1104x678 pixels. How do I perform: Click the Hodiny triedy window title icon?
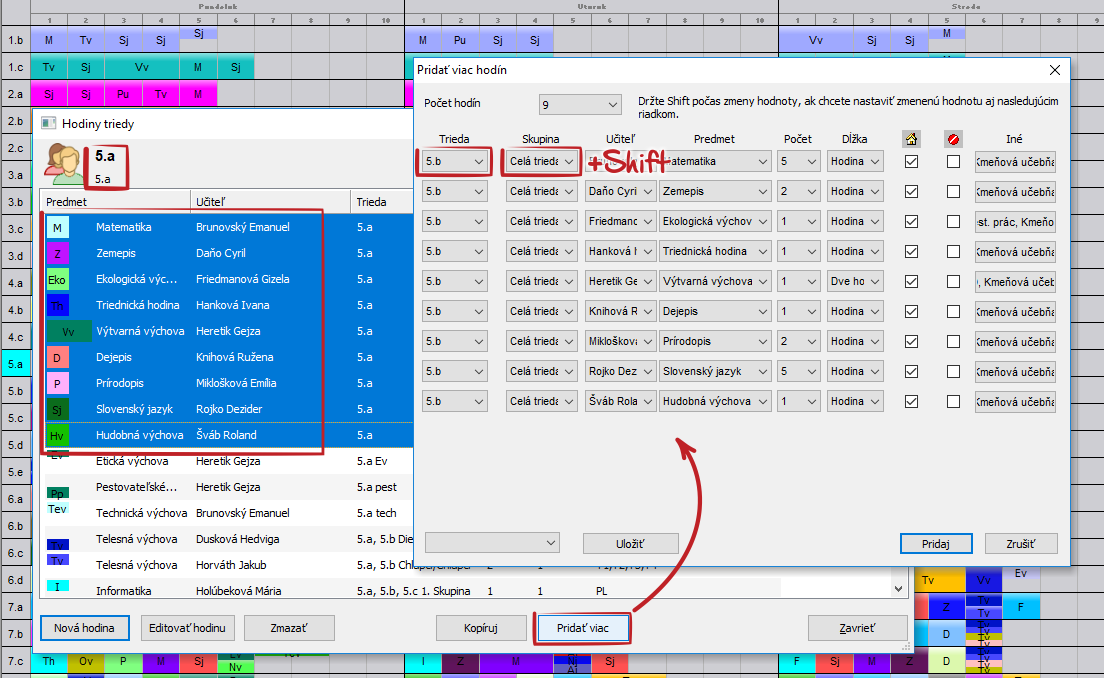pos(48,124)
